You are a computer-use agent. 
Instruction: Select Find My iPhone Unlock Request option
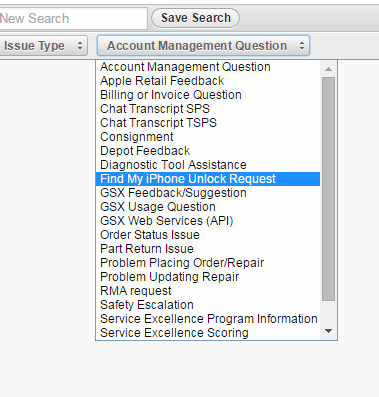pos(208,179)
